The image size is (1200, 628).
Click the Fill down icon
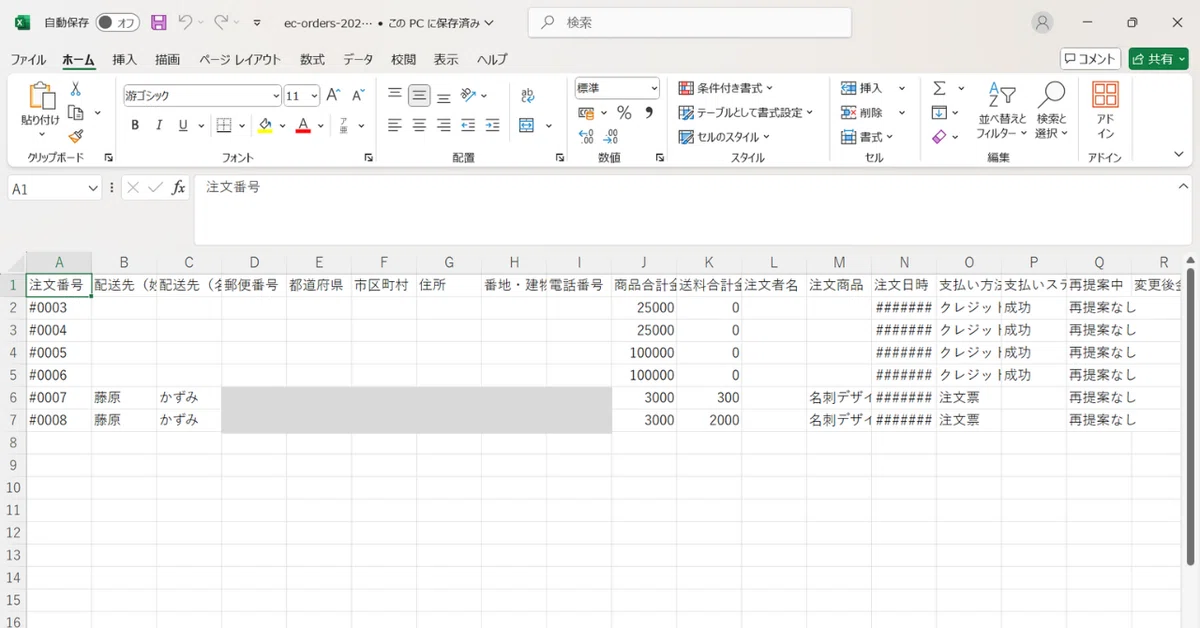pyautogui.click(x=939, y=112)
